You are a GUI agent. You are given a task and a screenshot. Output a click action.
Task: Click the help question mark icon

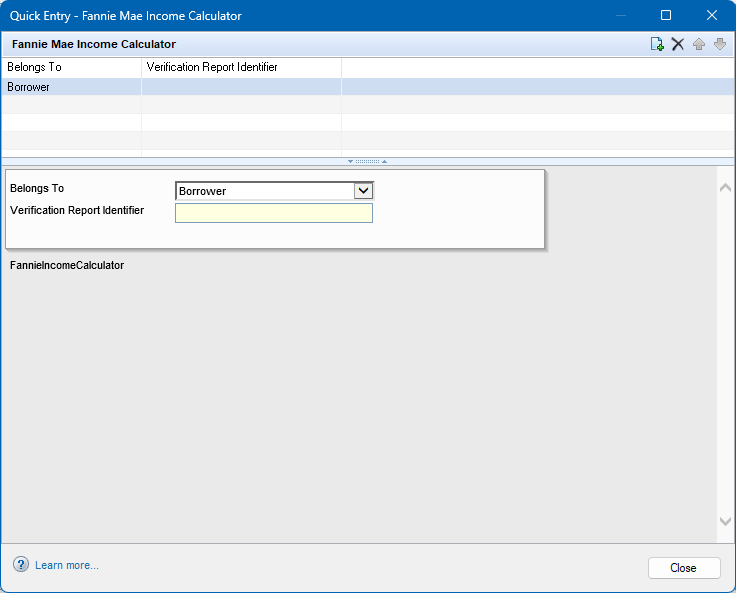[21, 564]
